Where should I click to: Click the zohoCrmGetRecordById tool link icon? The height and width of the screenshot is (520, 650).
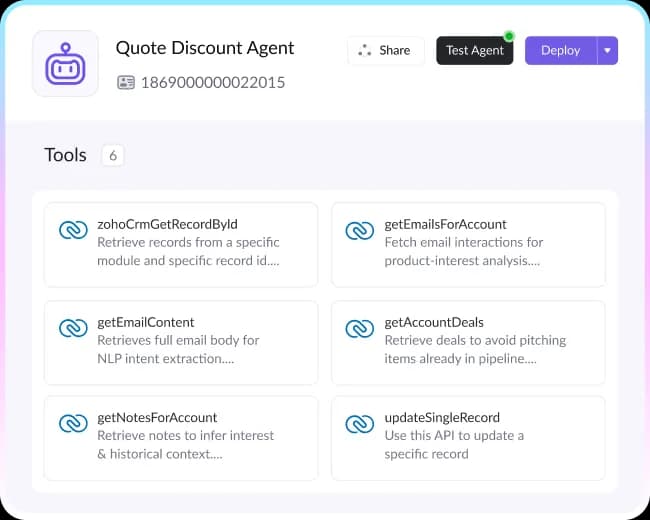point(73,230)
